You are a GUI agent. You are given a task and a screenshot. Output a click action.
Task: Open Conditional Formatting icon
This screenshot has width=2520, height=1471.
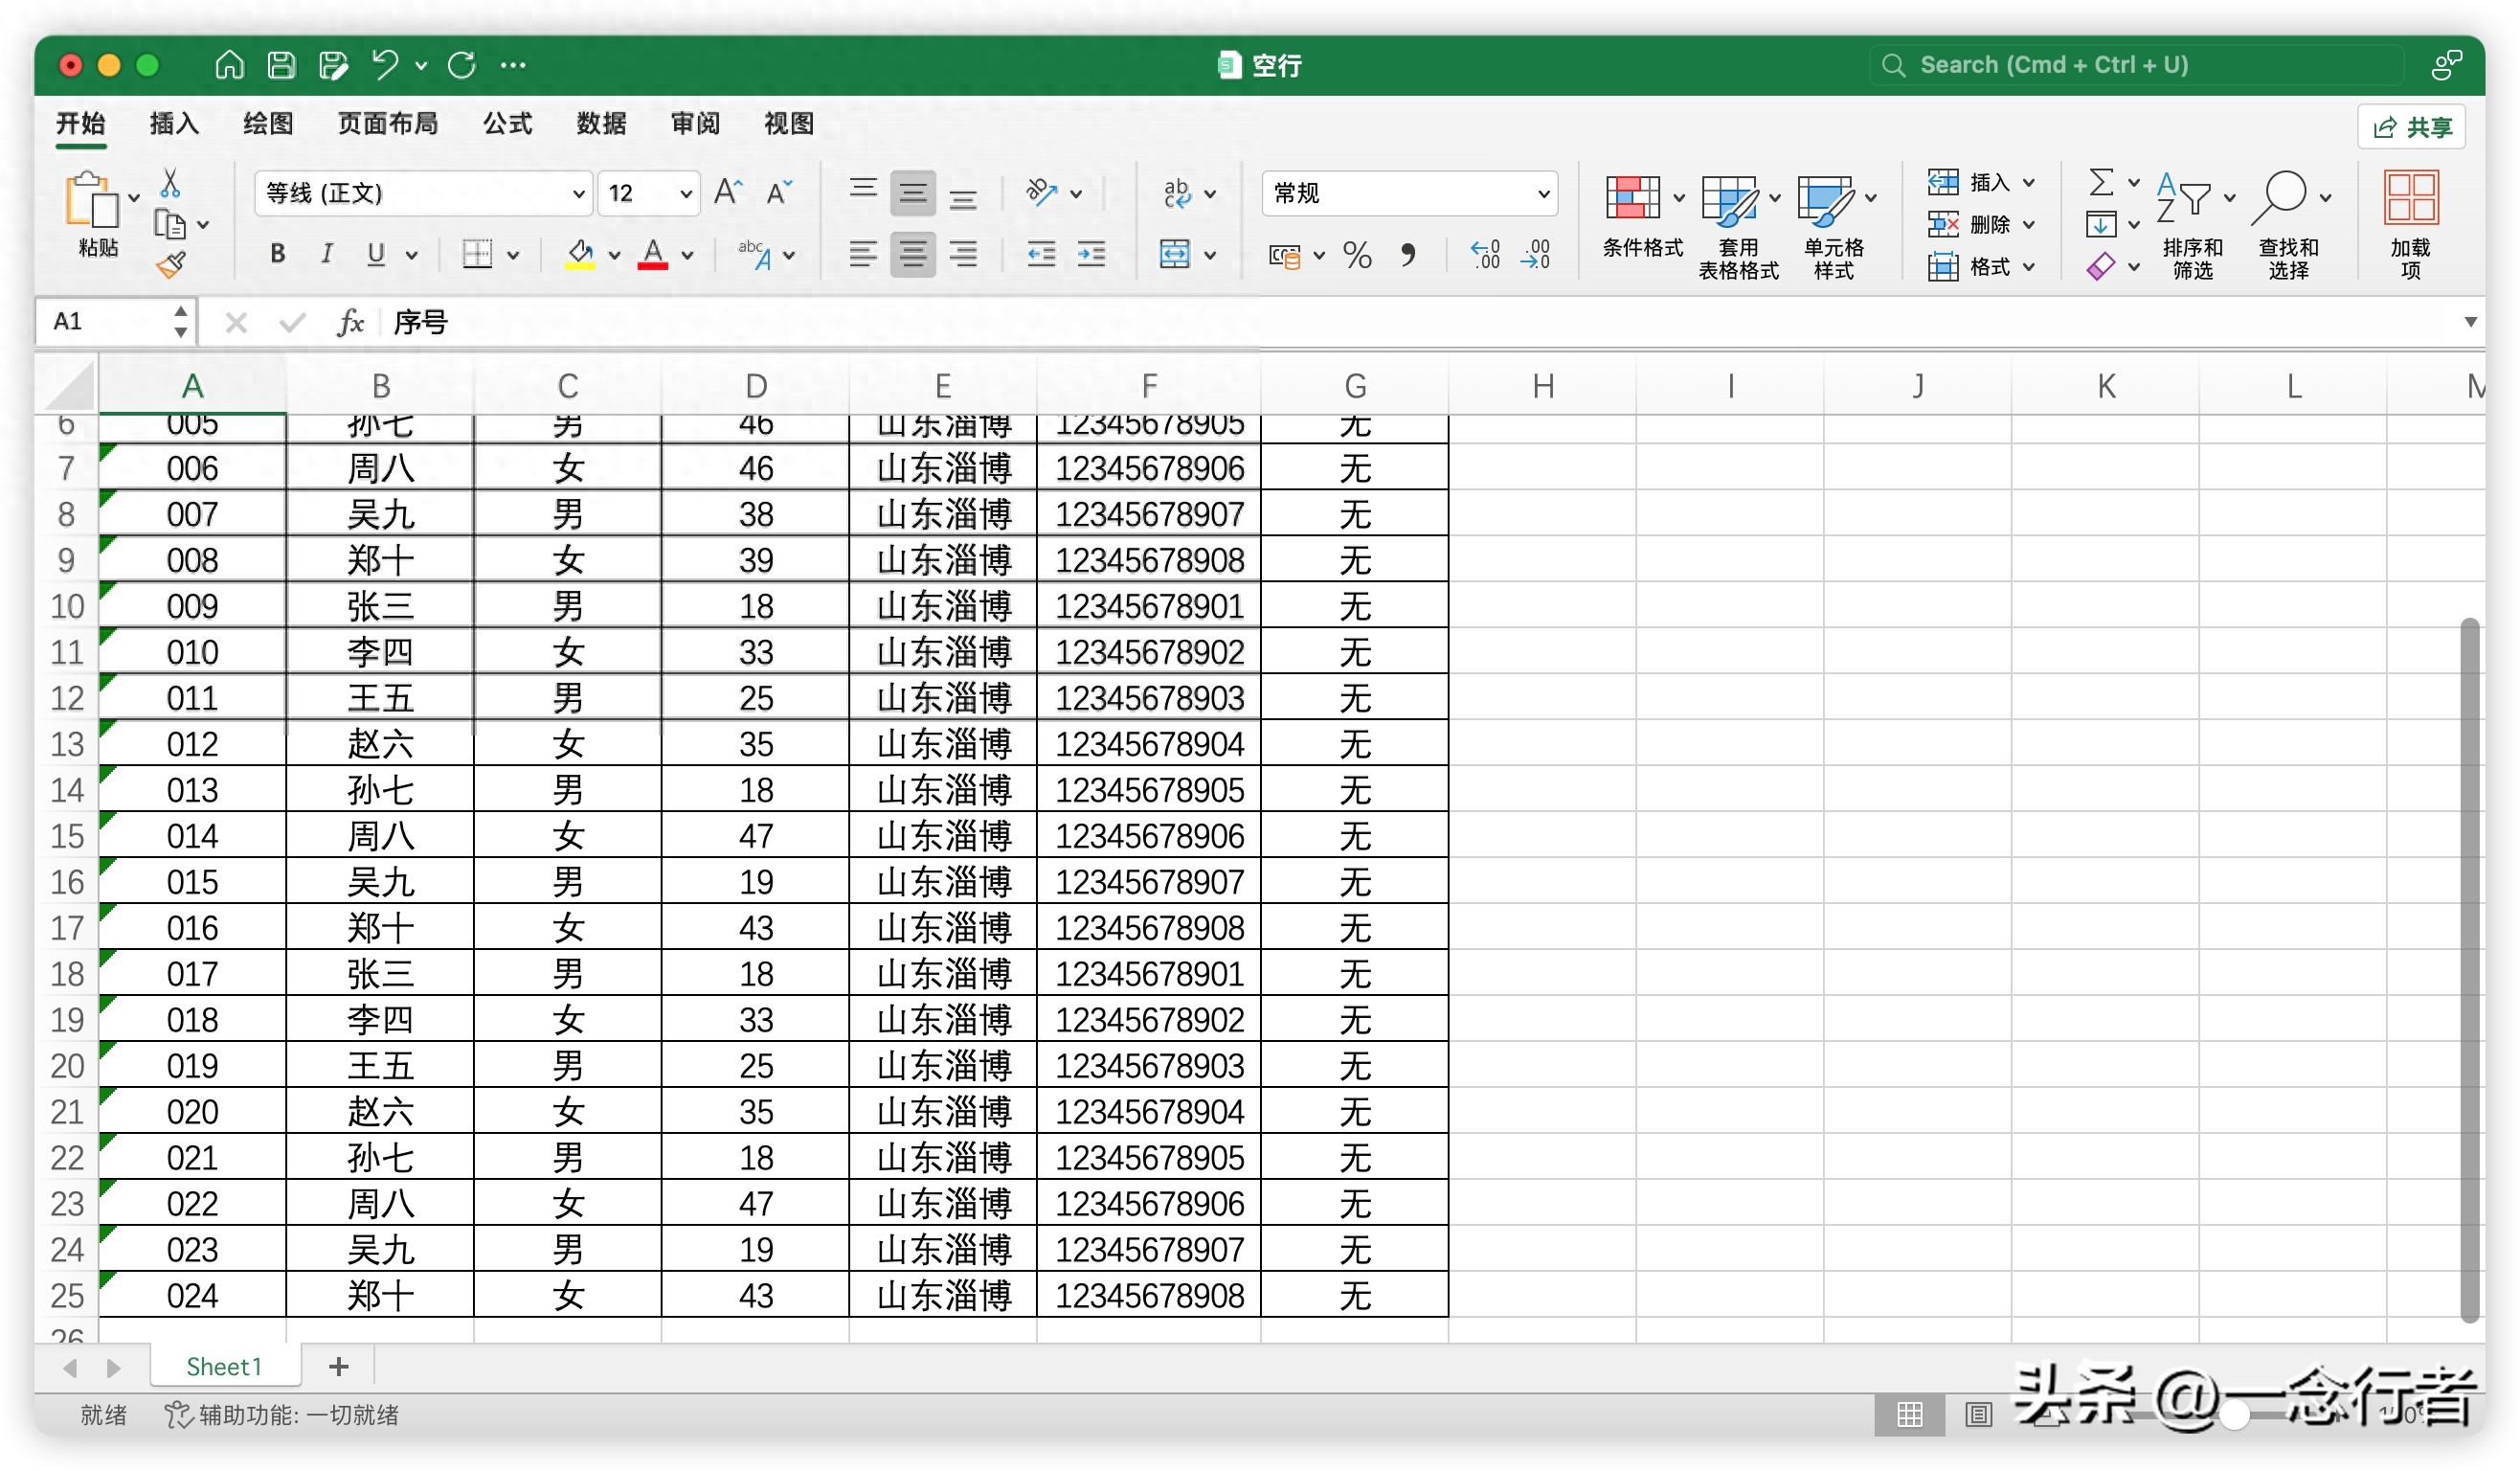(1632, 198)
